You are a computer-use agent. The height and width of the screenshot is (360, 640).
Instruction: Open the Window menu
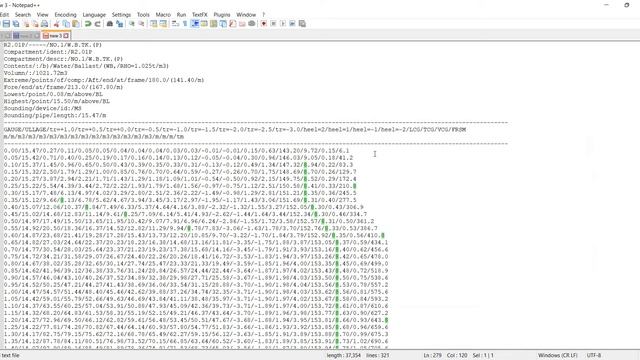[246, 15]
